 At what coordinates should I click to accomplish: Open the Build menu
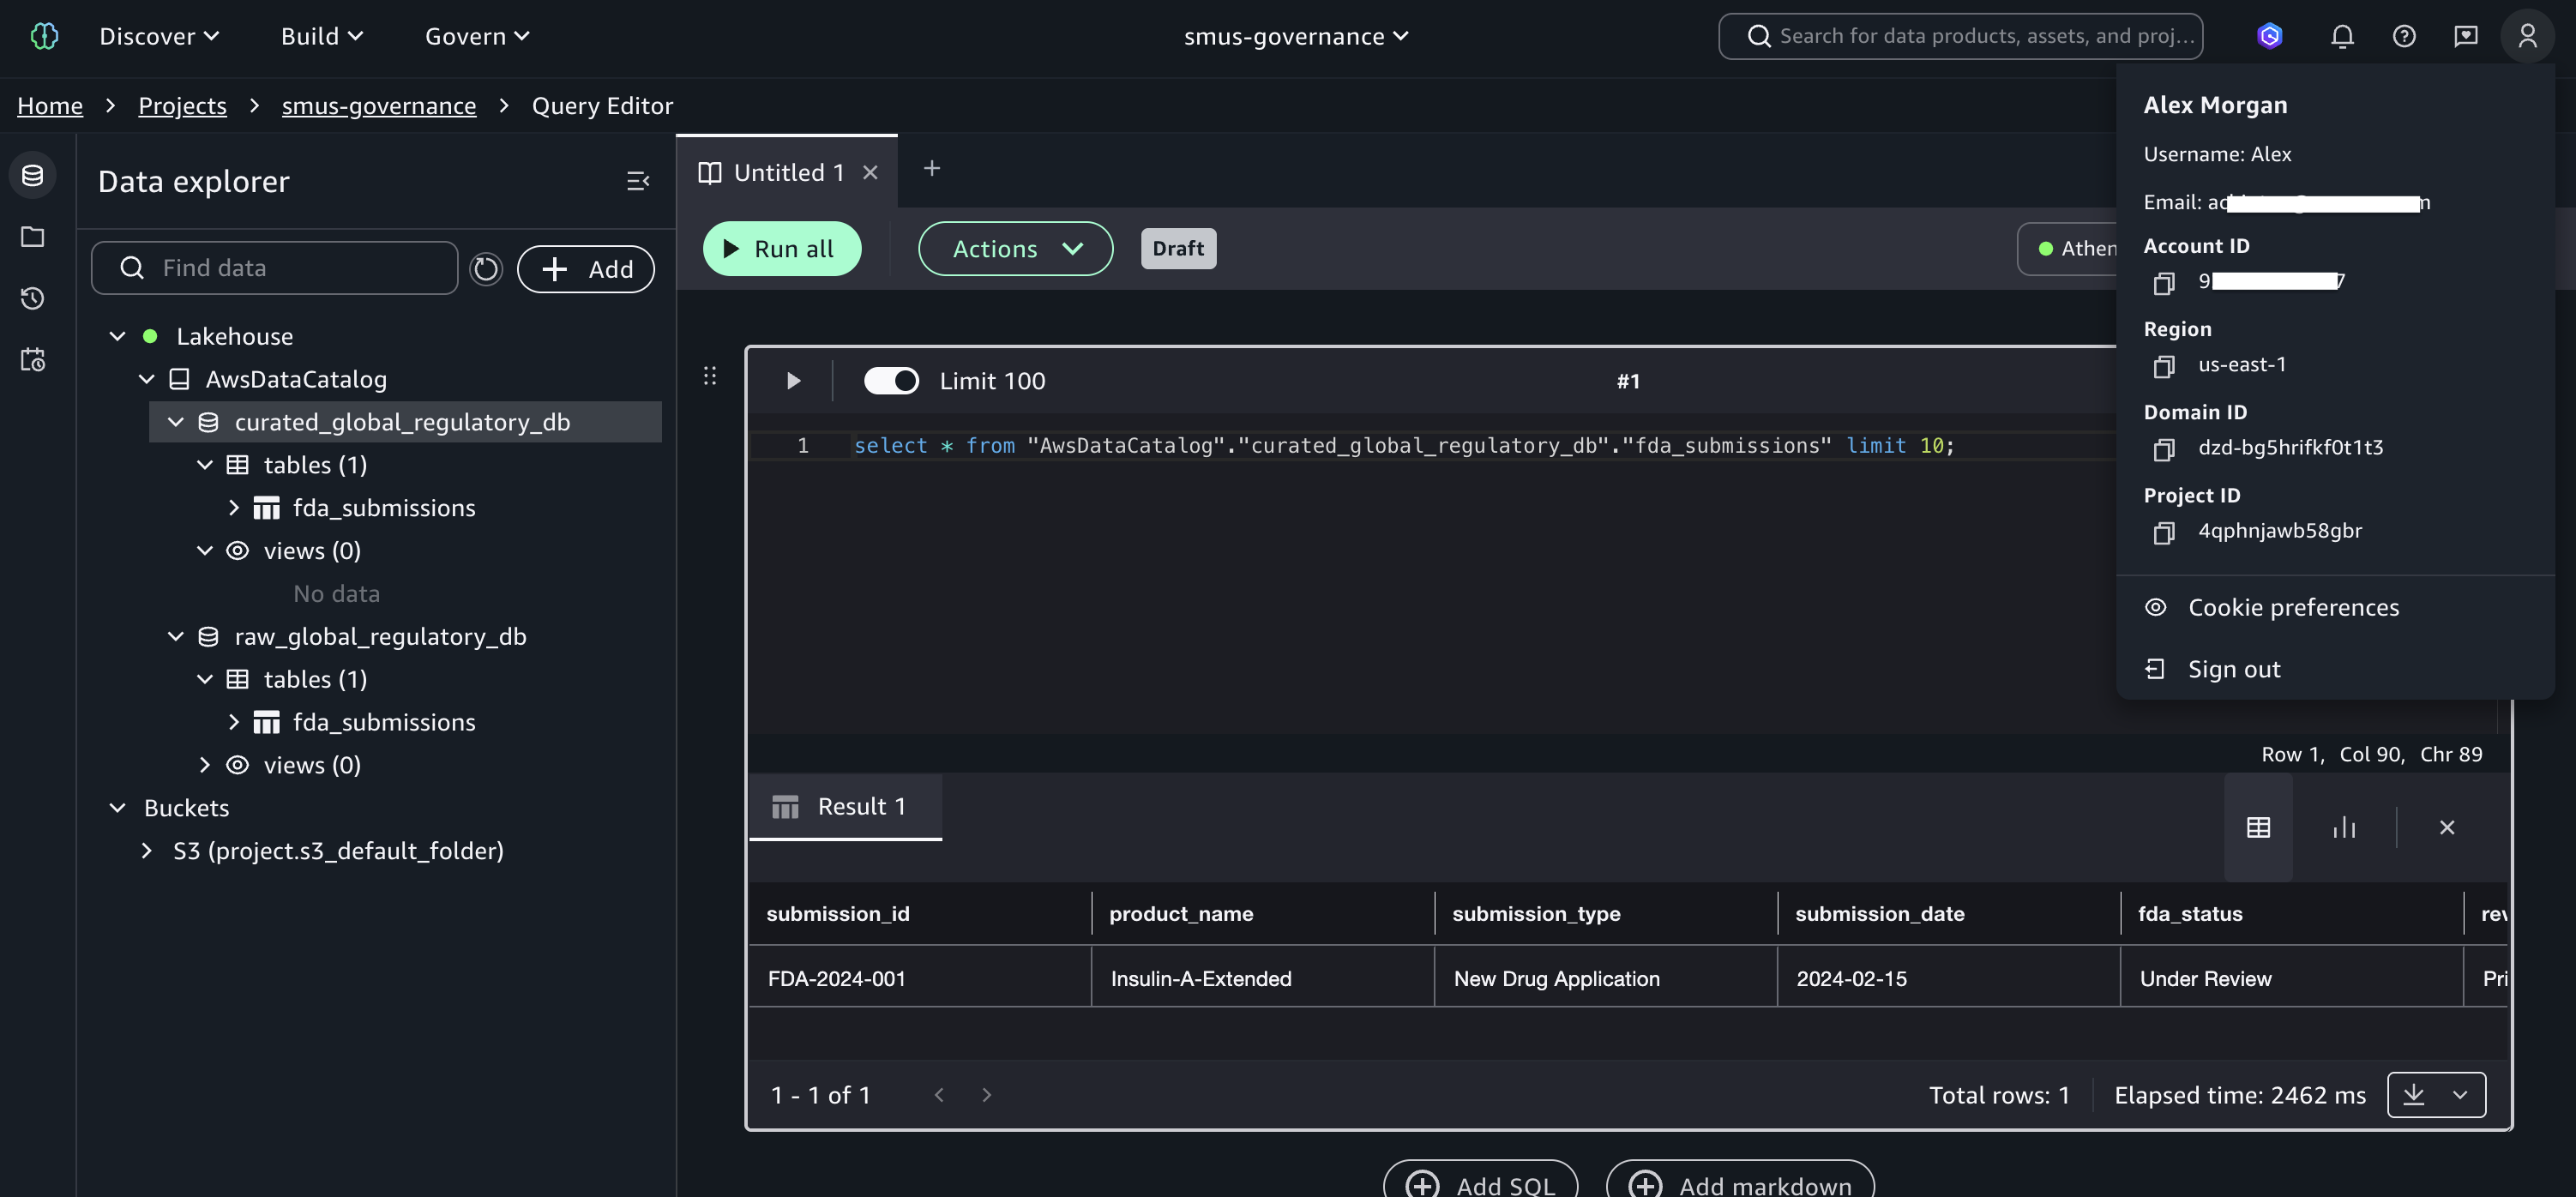coord(322,36)
